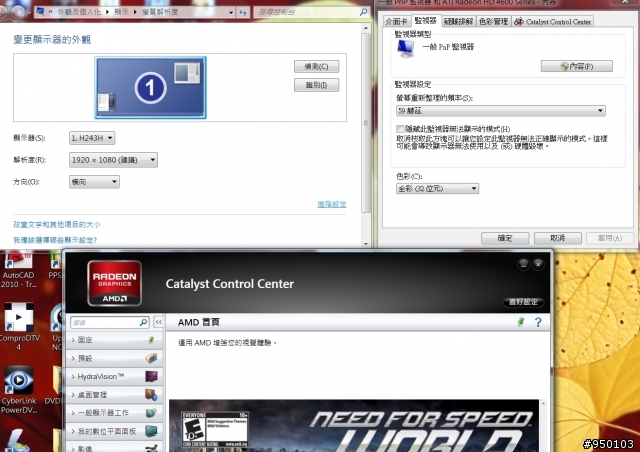Screen dimensions: 640x452
Task: Open the 色彩 全彩 (32 位元) dropdown
Action: tap(437, 188)
